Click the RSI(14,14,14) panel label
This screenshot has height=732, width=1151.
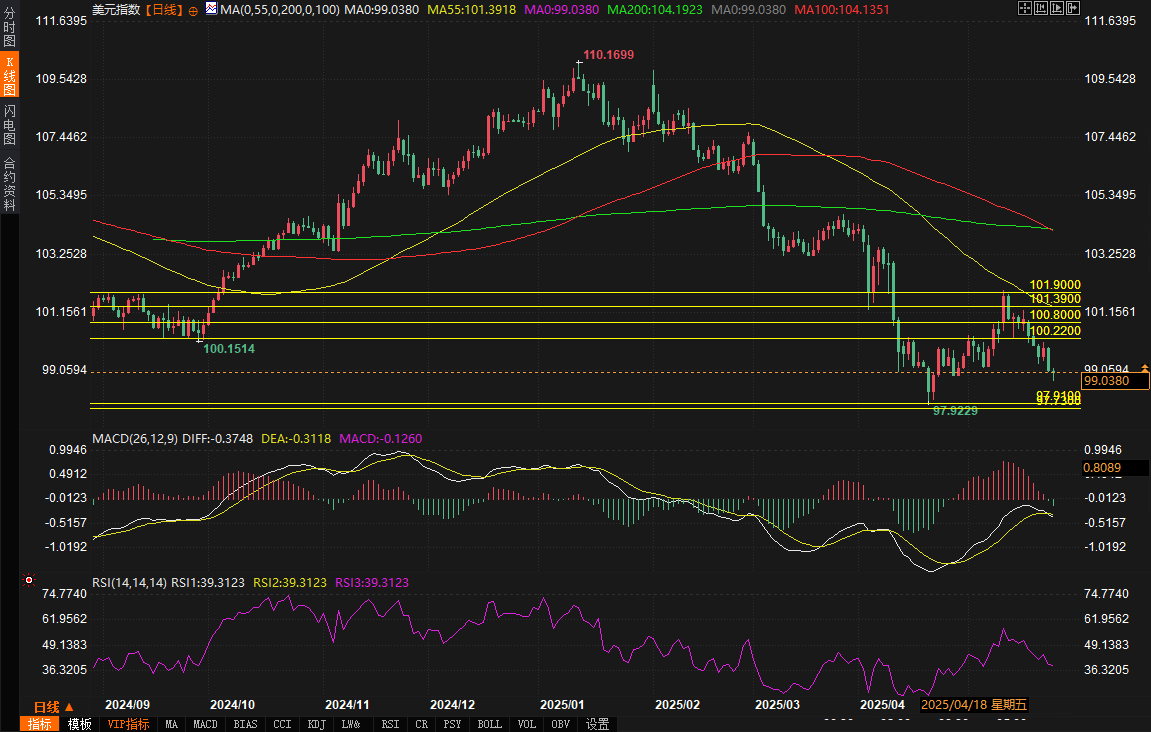pos(129,582)
